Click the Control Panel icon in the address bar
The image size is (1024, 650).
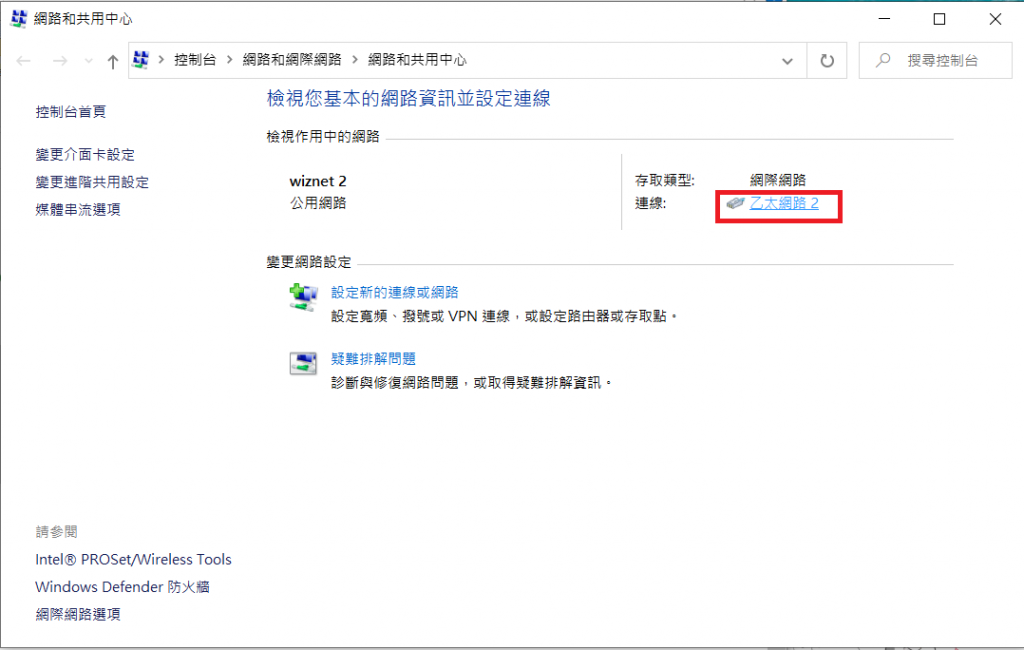[140, 59]
